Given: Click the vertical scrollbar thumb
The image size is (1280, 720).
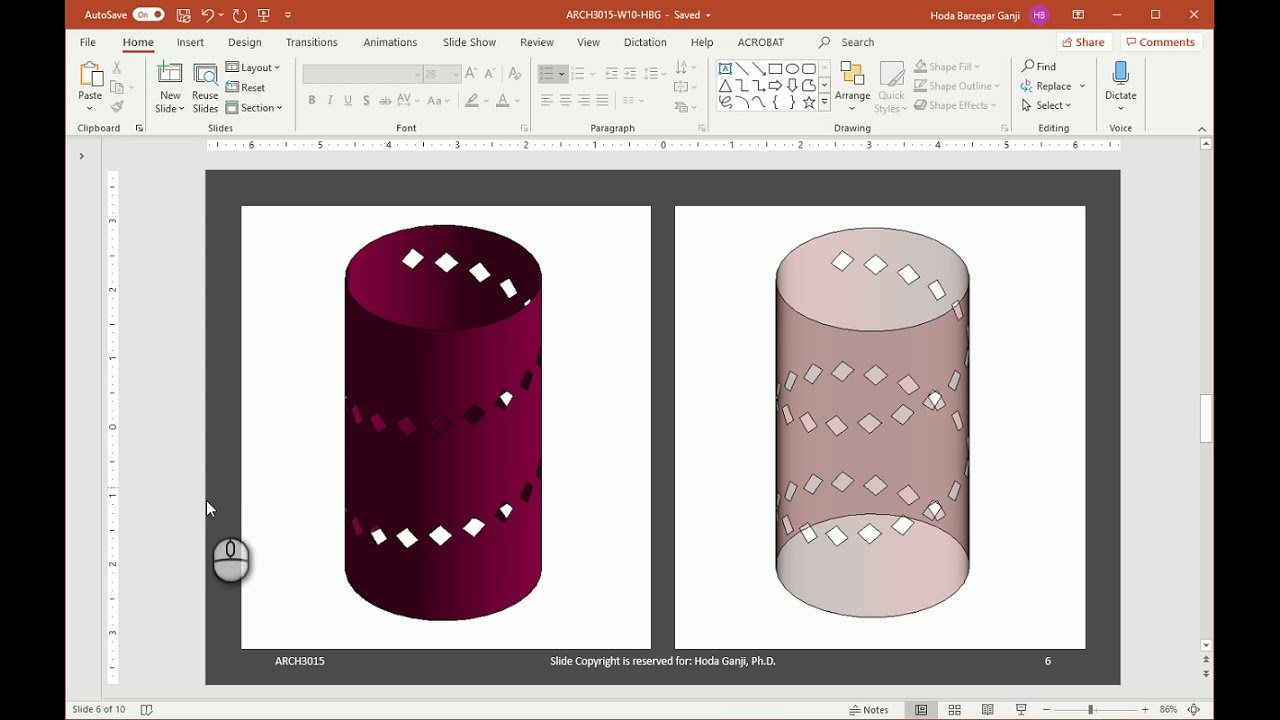Looking at the screenshot, I should click(1206, 419).
